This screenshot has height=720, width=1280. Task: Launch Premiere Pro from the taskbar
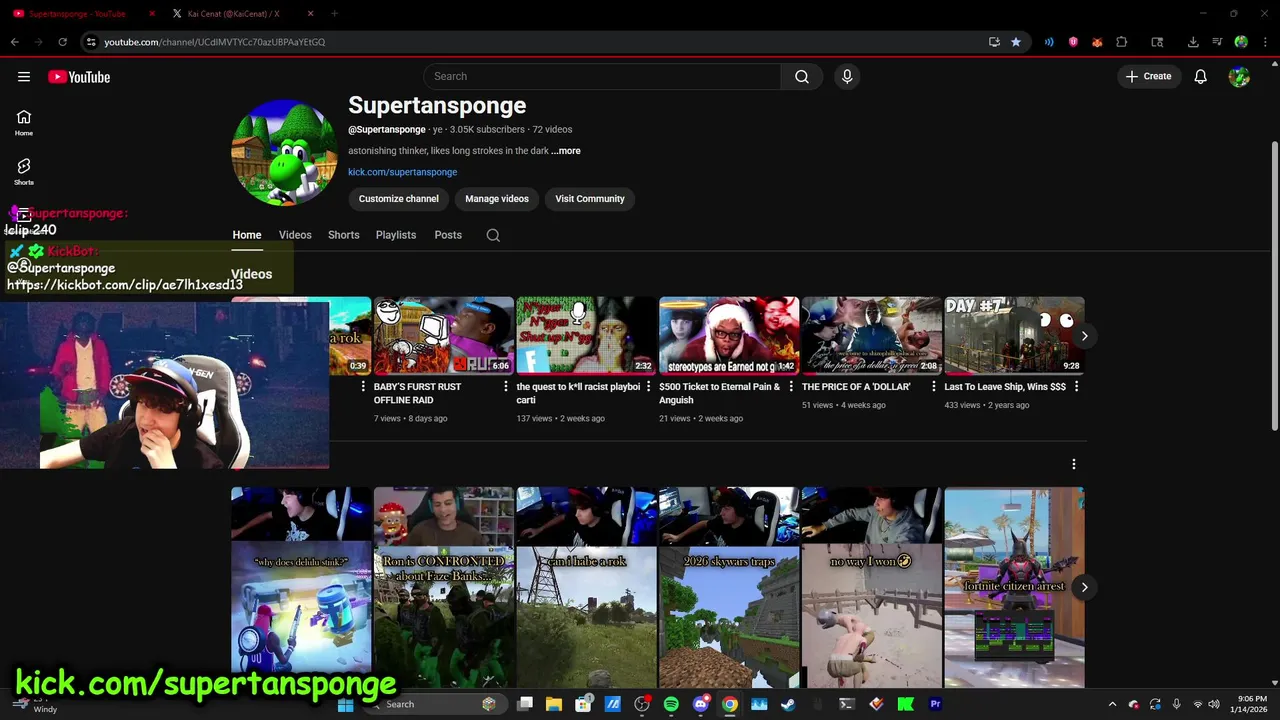pyautogui.click(x=935, y=704)
